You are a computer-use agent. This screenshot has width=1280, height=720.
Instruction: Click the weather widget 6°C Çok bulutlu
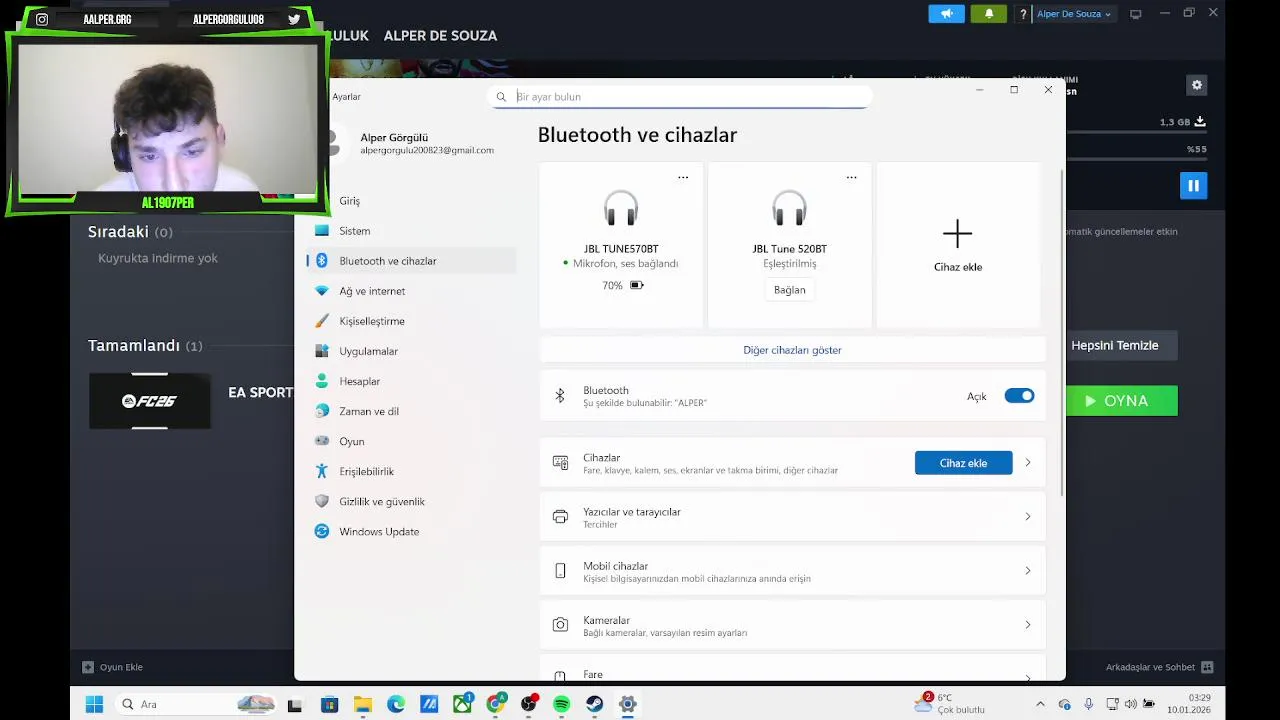(x=950, y=704)
